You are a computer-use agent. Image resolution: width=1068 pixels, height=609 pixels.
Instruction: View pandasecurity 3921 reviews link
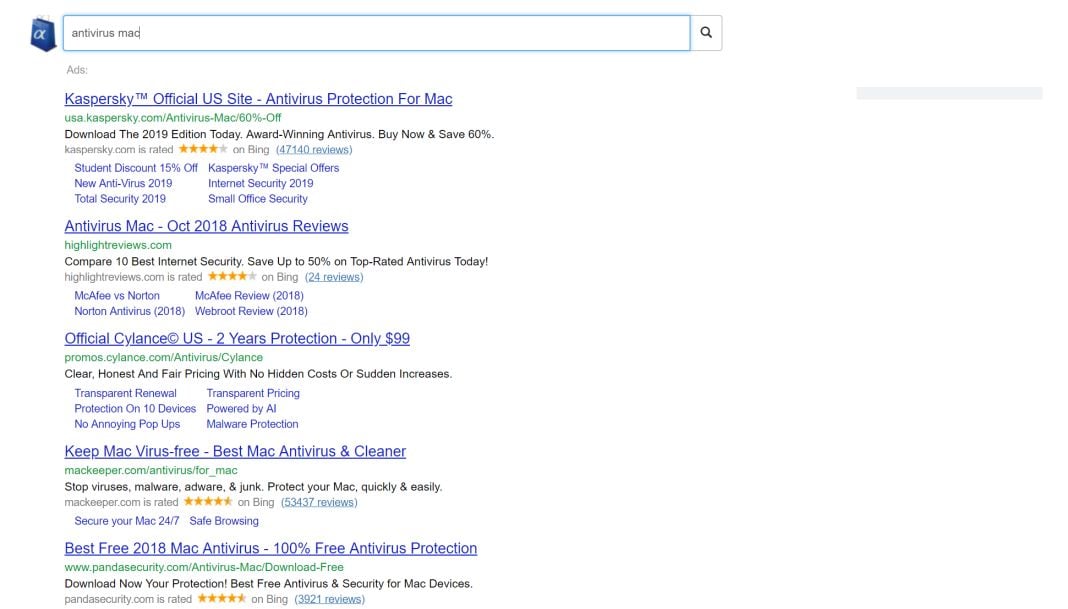330,599
